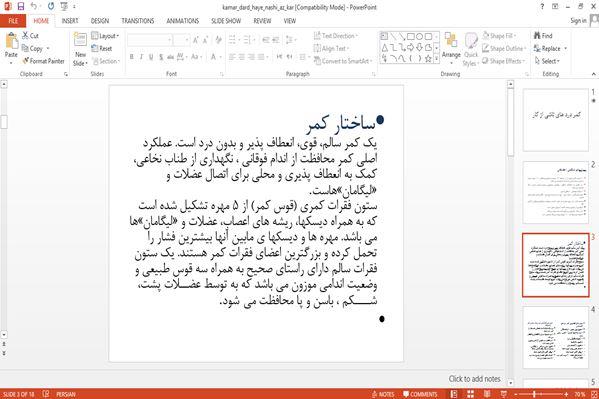The width and height of the screenshot is (599, 399).
Task: Open Arrange options
Action: pyautogui.click(x=451, y=48)
